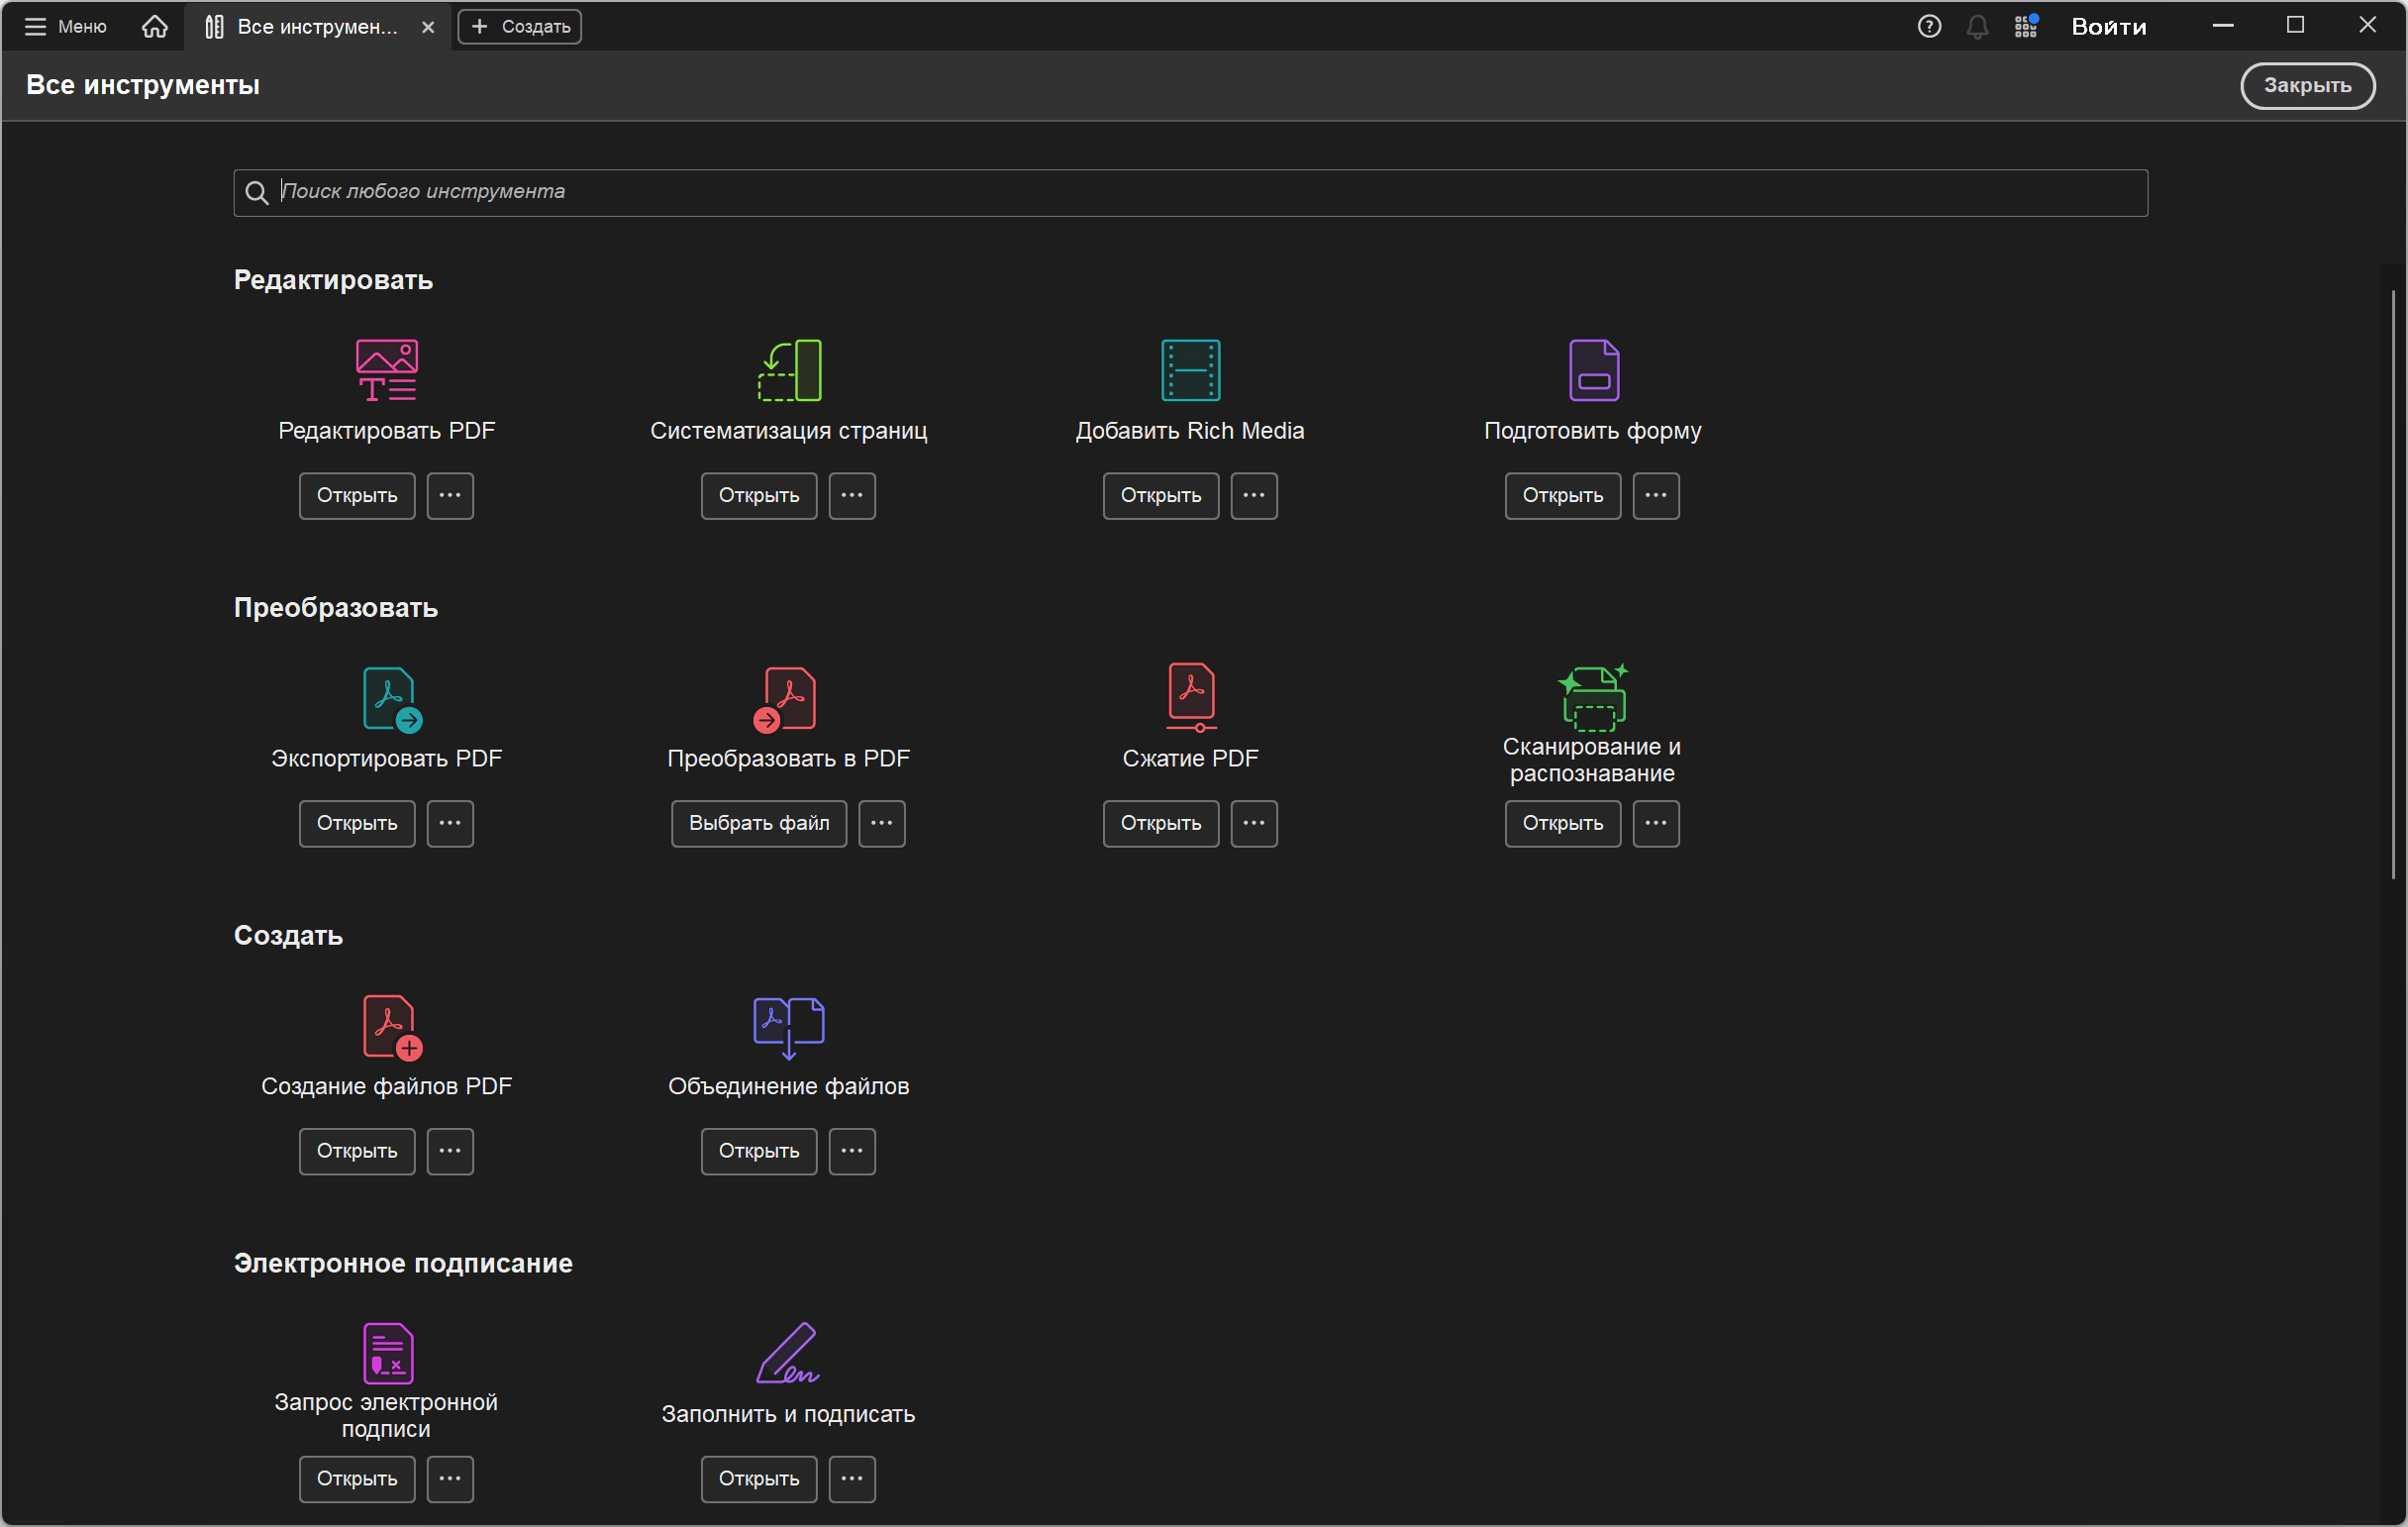Image resolution: width=2408 pixels, height=1527 pixels.
Task: Click the vertical scrollbar on the right
Action: click(x=2393, y=585)
